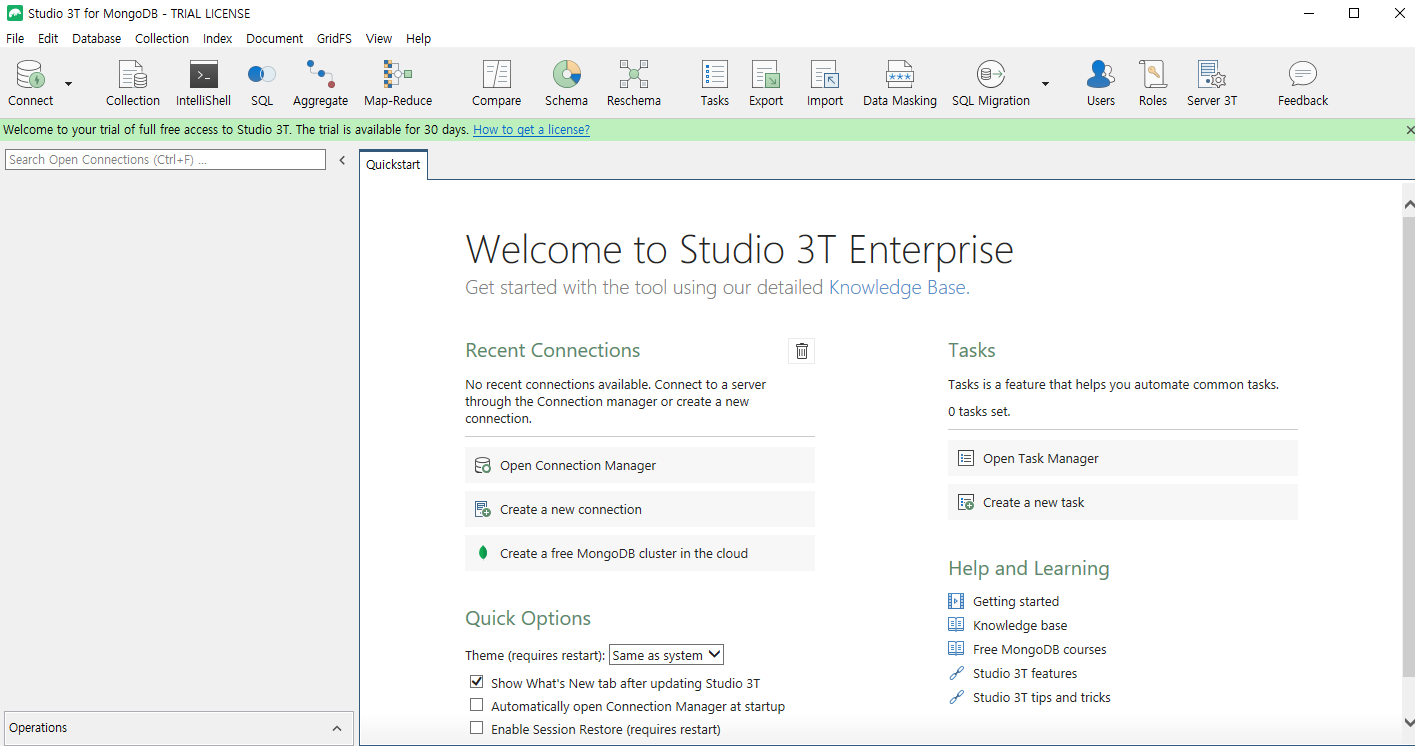The height and width of the screenshot is (746, 1415).
Task: Open the Compare tool
Action: 497,83
